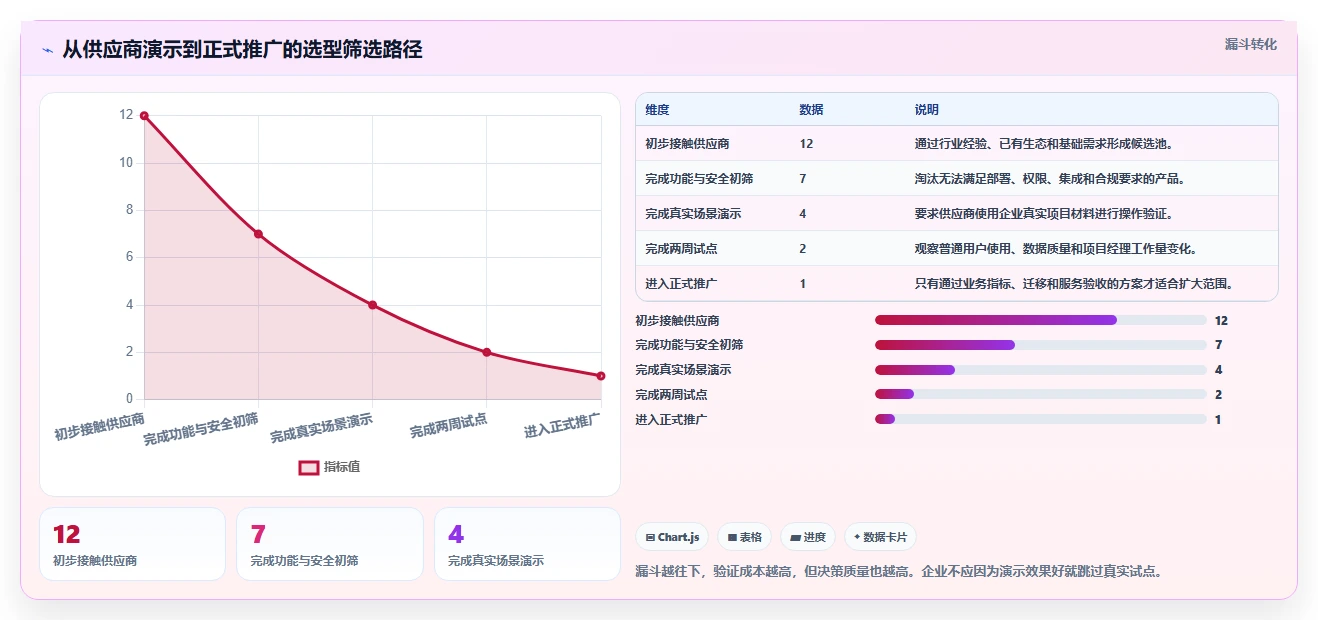Click description starting 淘汰无法满足部署

tap(1050, 179)
